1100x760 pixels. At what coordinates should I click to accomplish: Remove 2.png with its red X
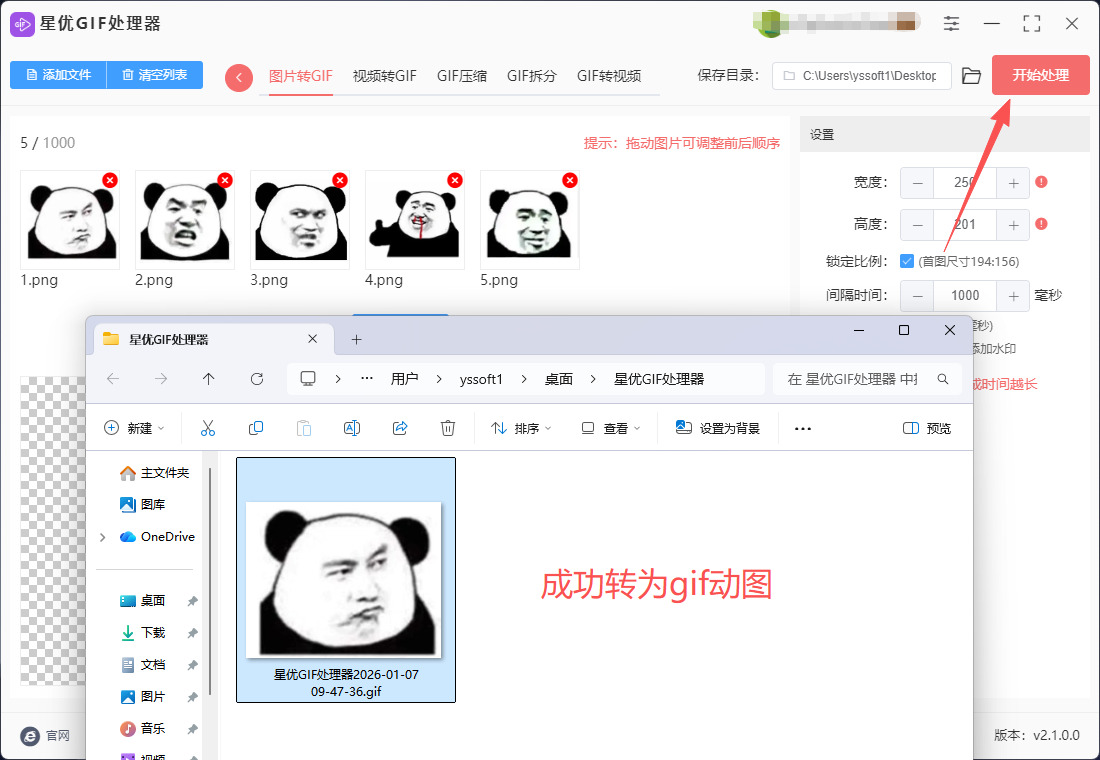coord(224,180)
